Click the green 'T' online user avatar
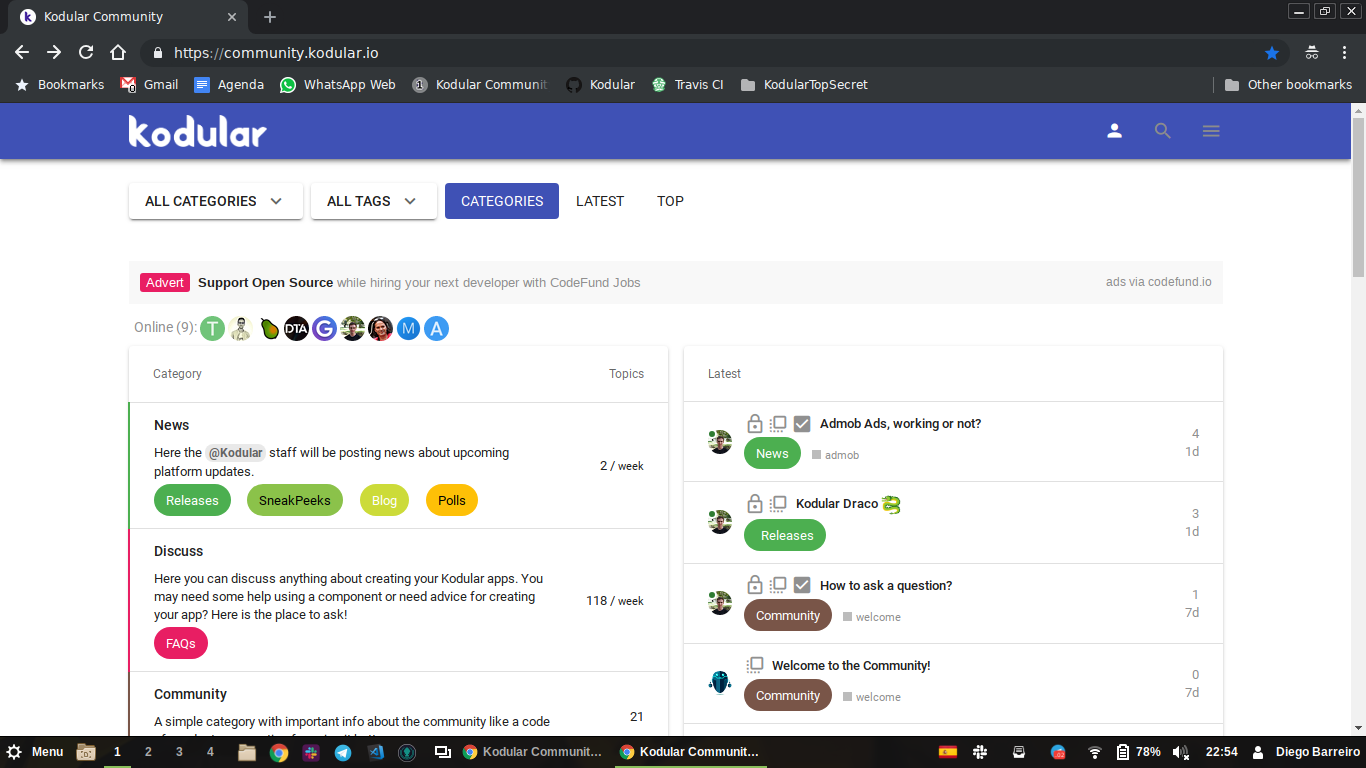Viewport: 1366px width, 768px height. (212, 328)
